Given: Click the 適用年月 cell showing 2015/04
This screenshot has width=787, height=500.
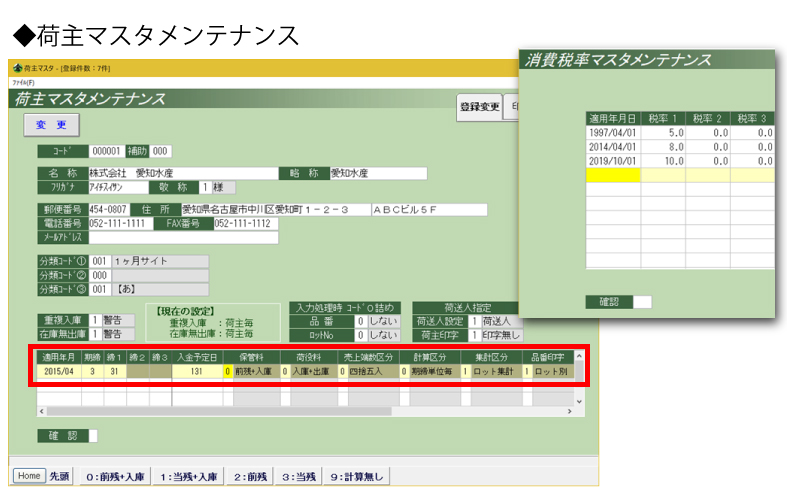Looking at the screenshot, I should click(x=59, y=371).
